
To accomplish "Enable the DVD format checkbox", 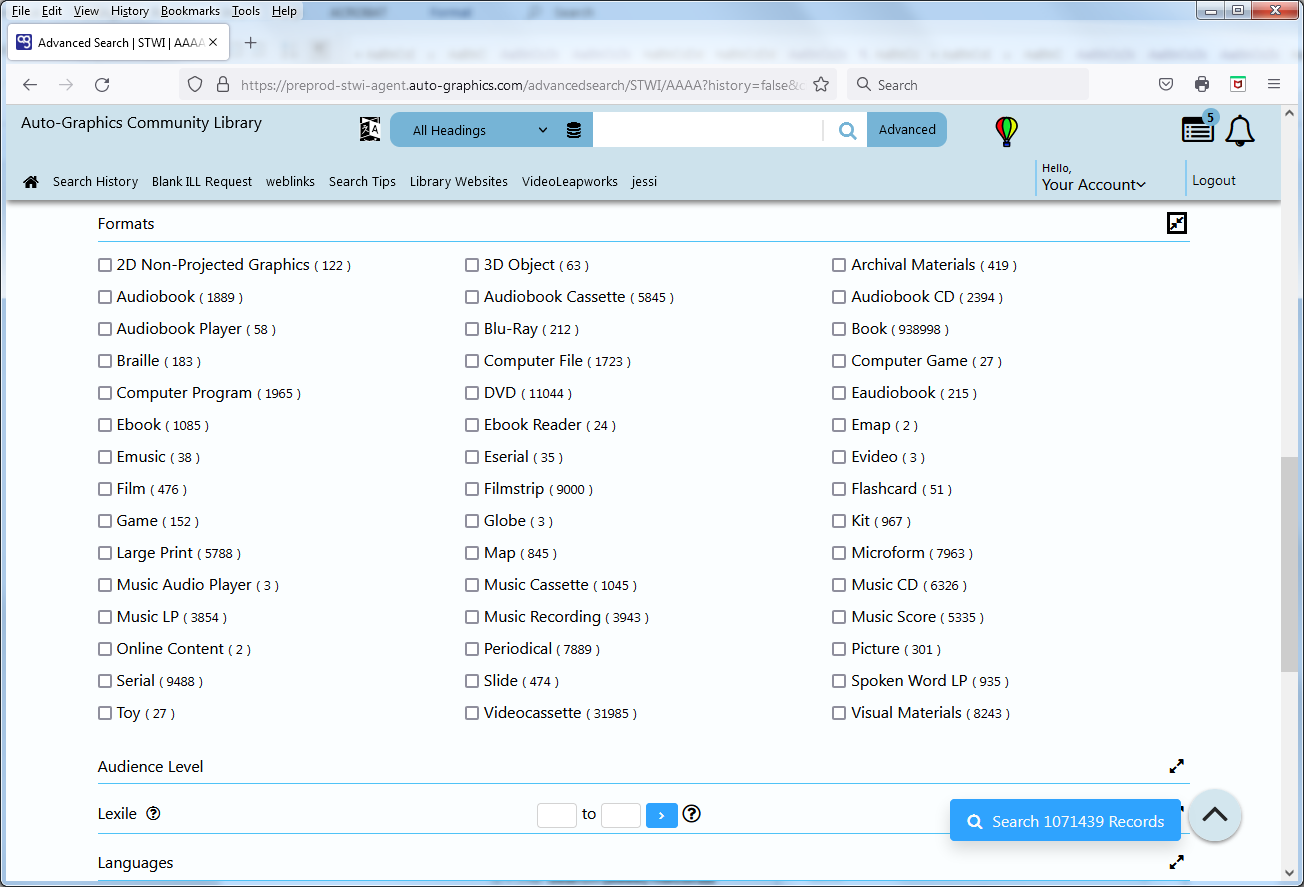I will click(x=472, y=393).
